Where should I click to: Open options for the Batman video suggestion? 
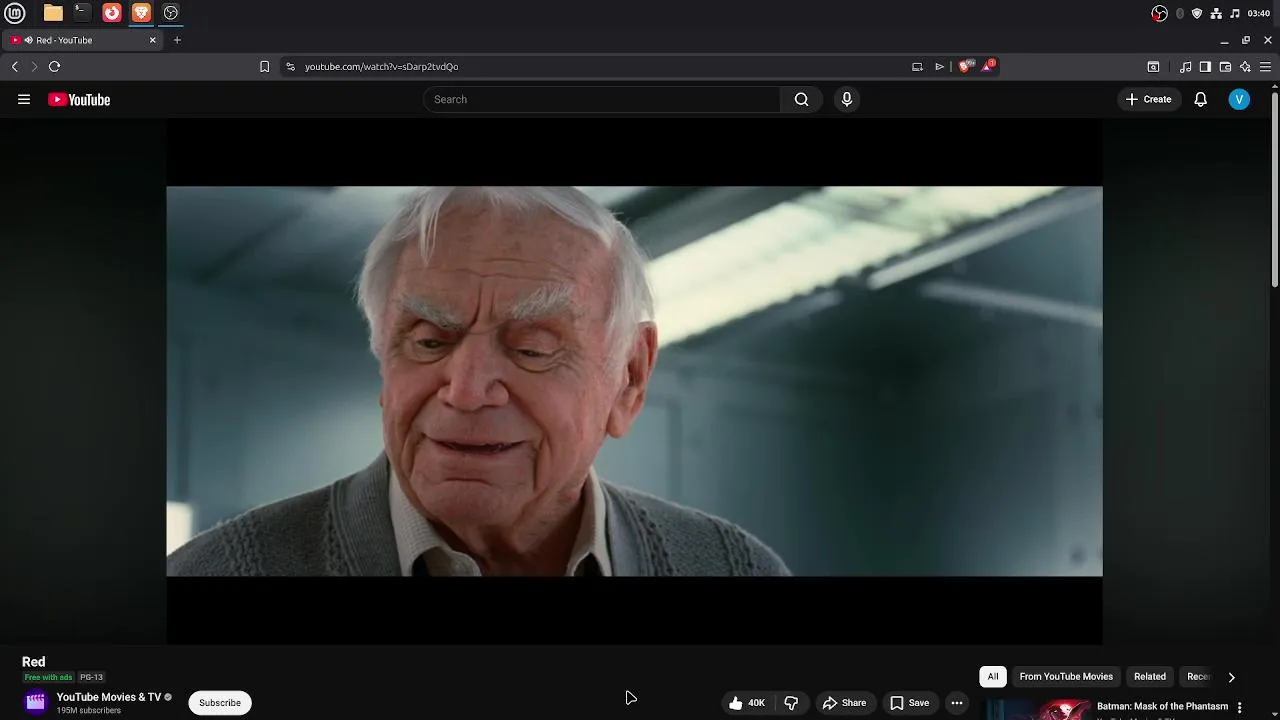pos(1240,707)
